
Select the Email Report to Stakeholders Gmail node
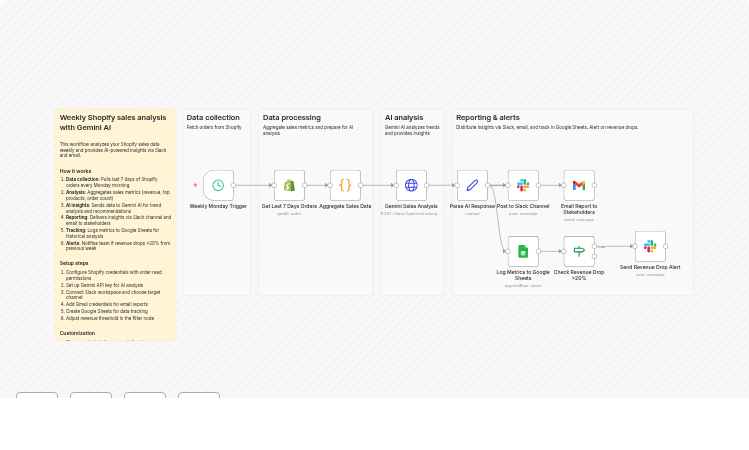pos(579,185)
